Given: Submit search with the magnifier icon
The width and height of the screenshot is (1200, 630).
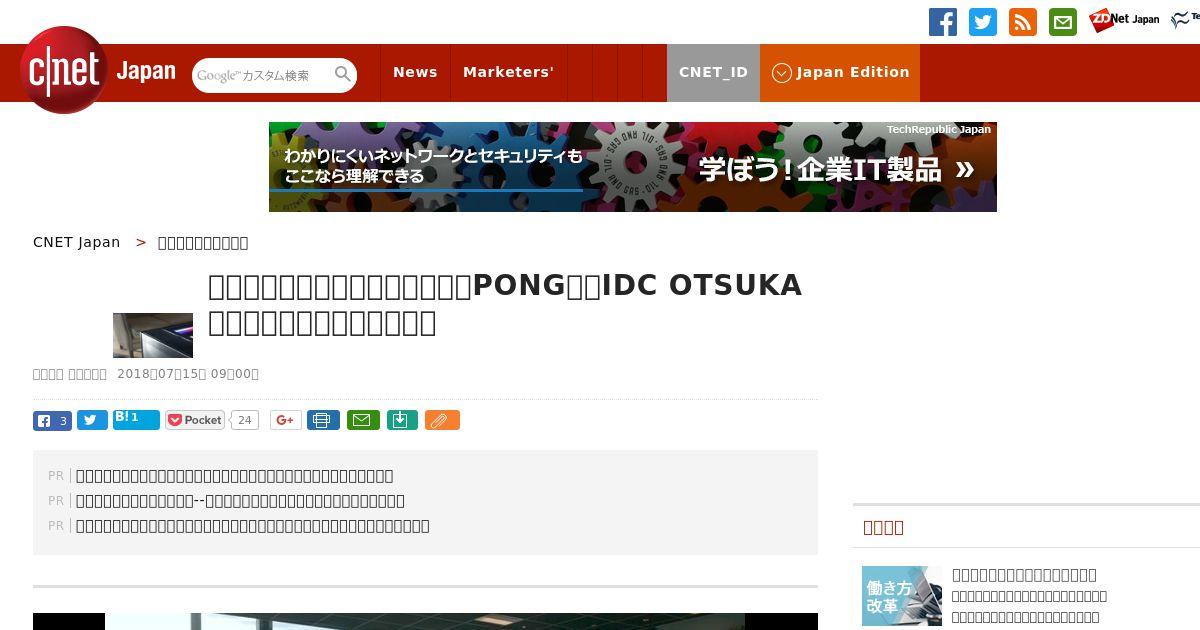Looking at the screenshot, I should pyautogui.click(x=342, y=74).
